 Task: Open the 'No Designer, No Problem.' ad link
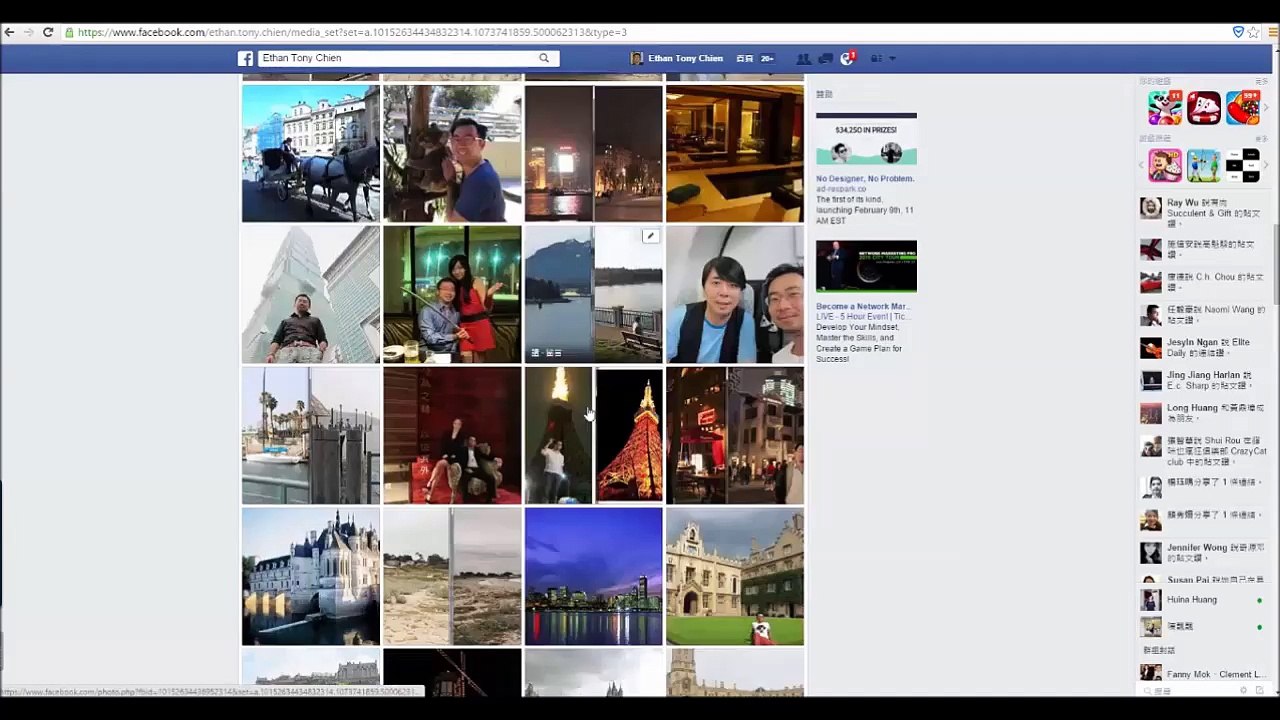[865, 178]
